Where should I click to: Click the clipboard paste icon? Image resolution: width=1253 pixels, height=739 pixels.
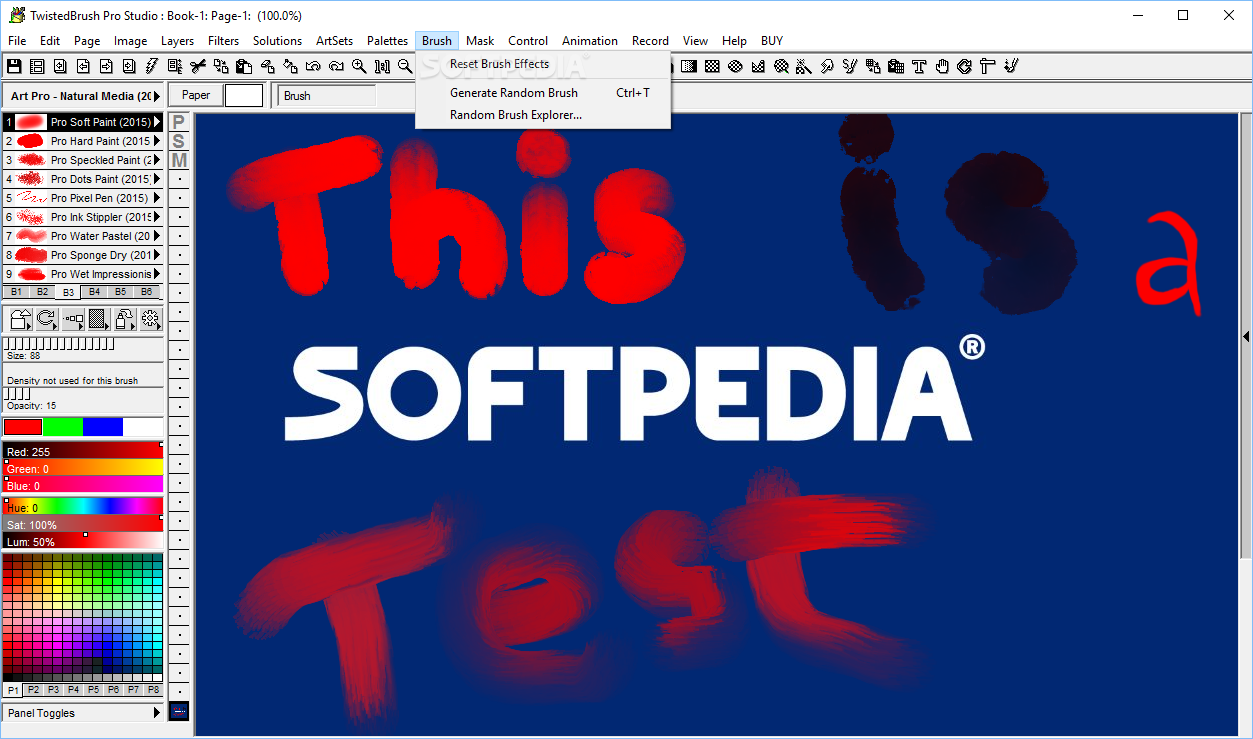pyautogui.click(x=244, y=66)
